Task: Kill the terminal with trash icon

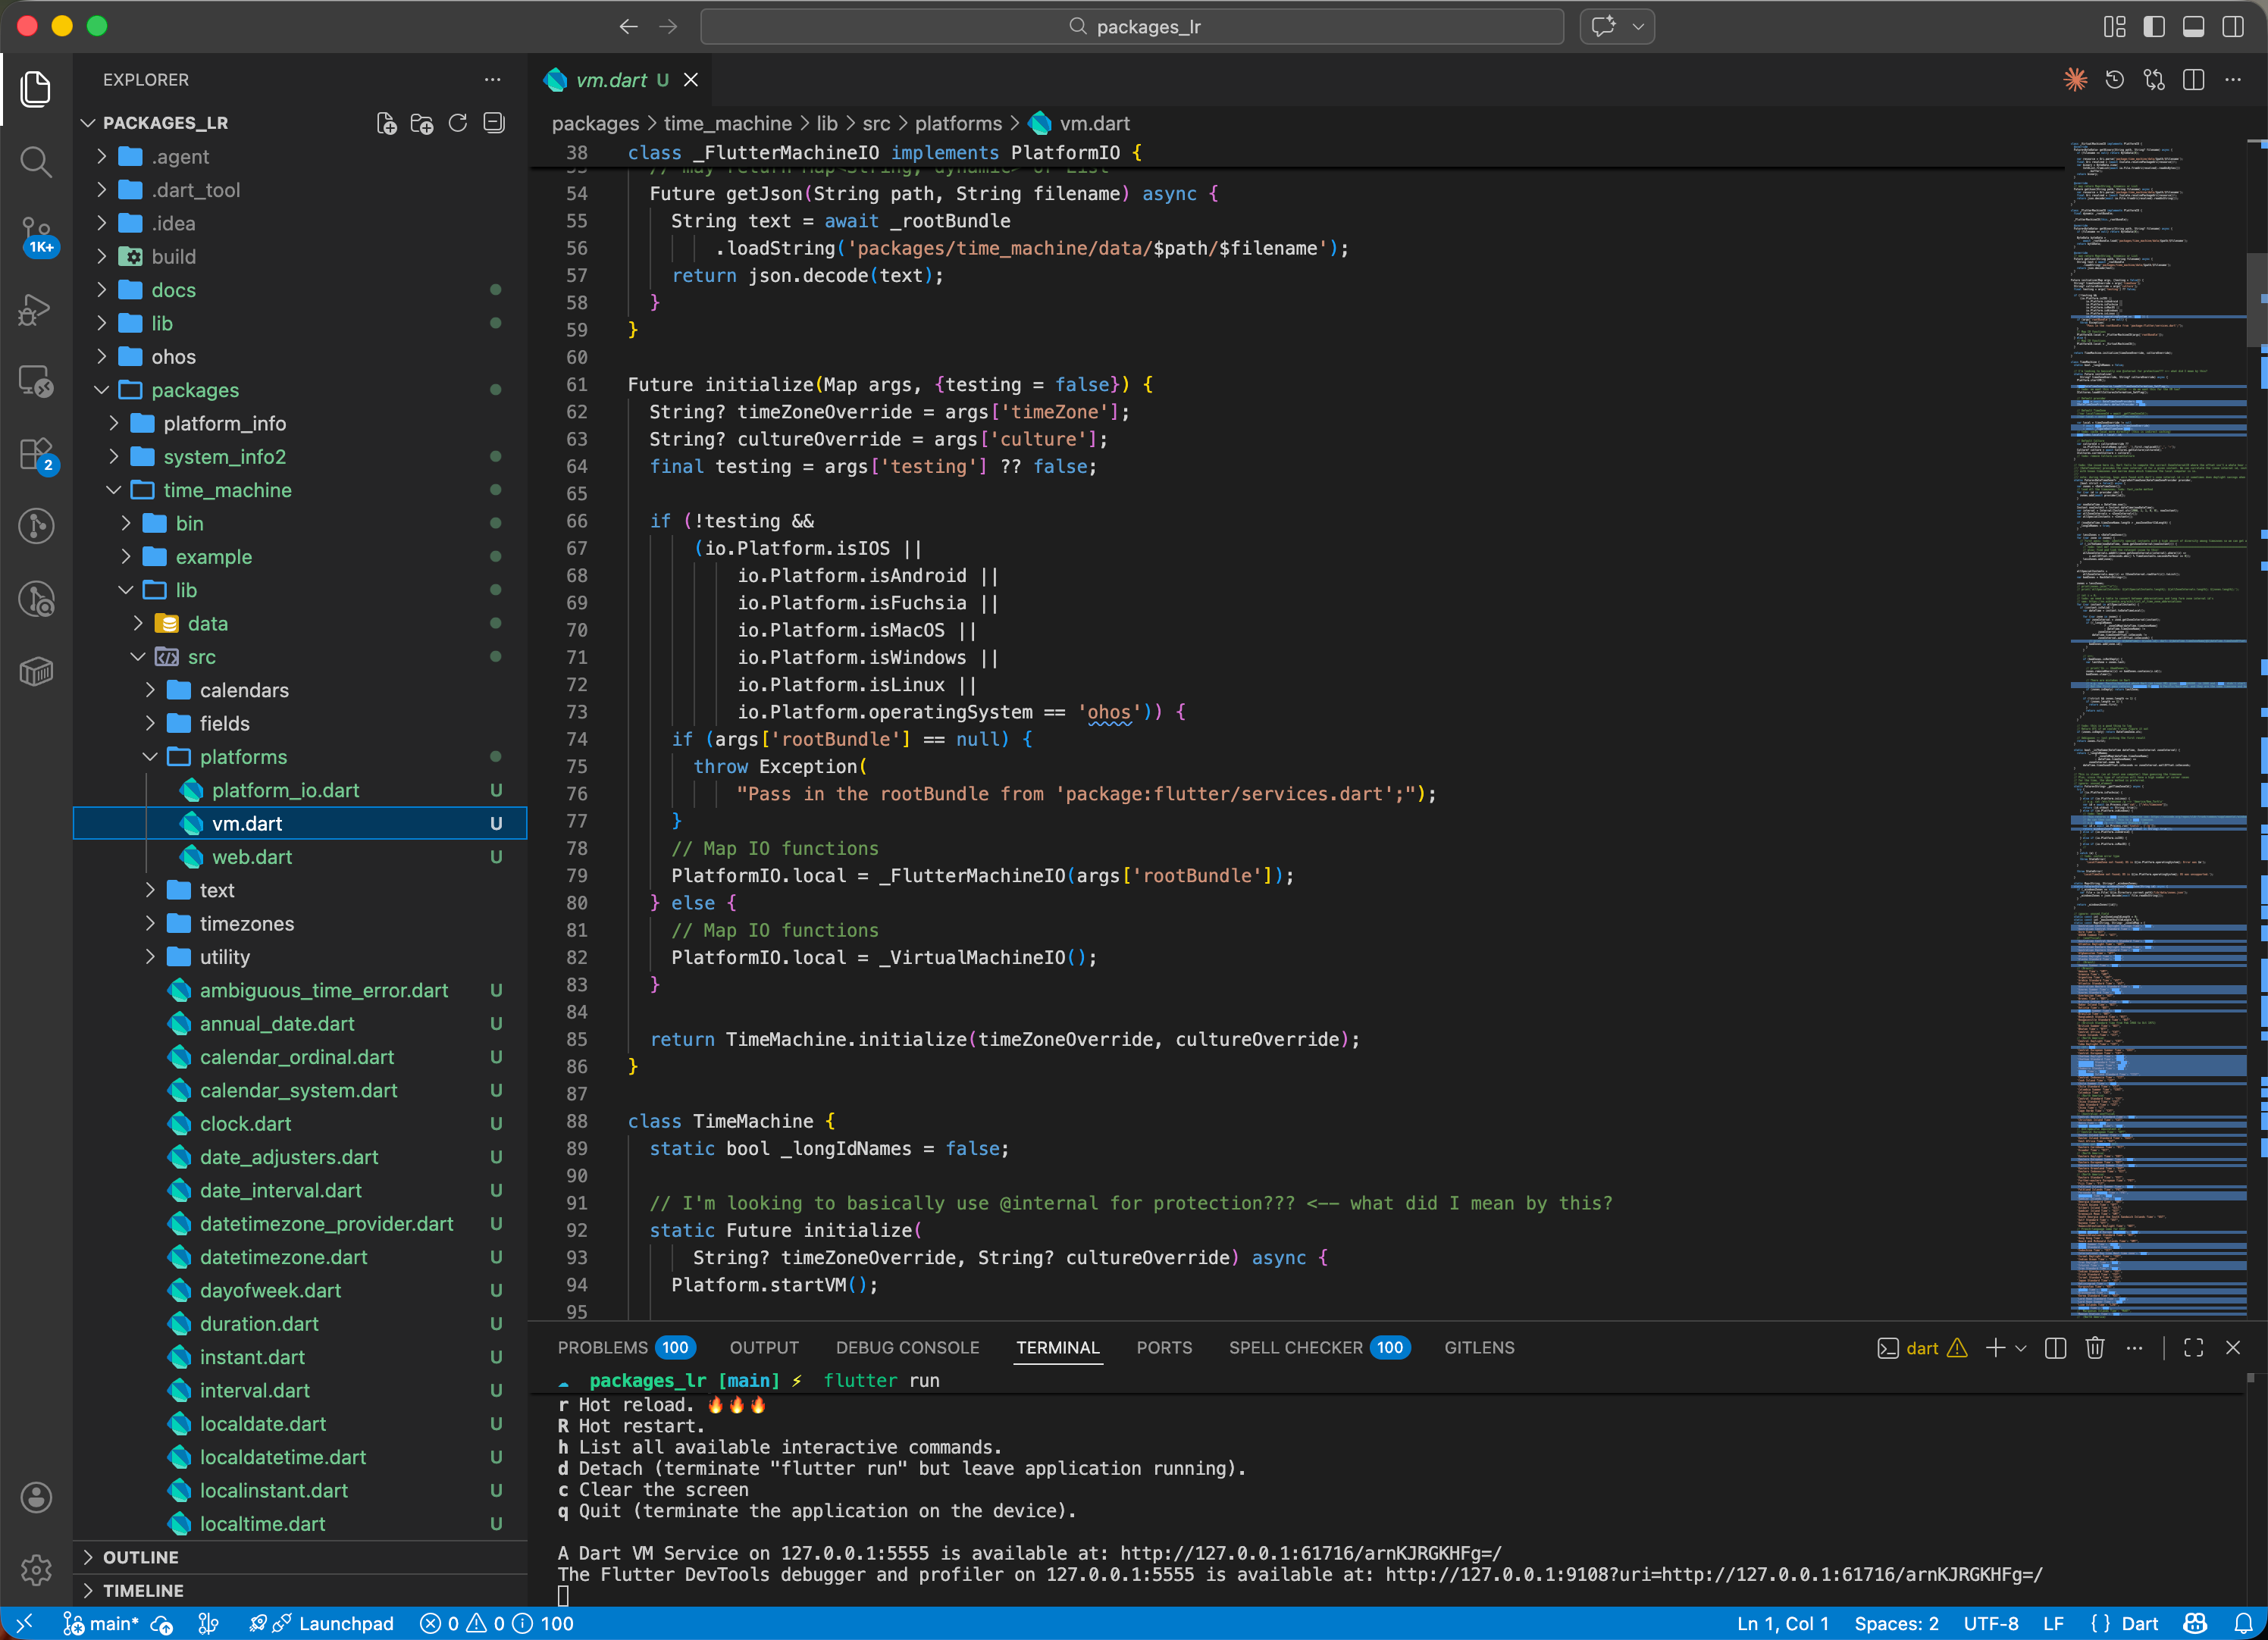Action: (2095, 1348)
